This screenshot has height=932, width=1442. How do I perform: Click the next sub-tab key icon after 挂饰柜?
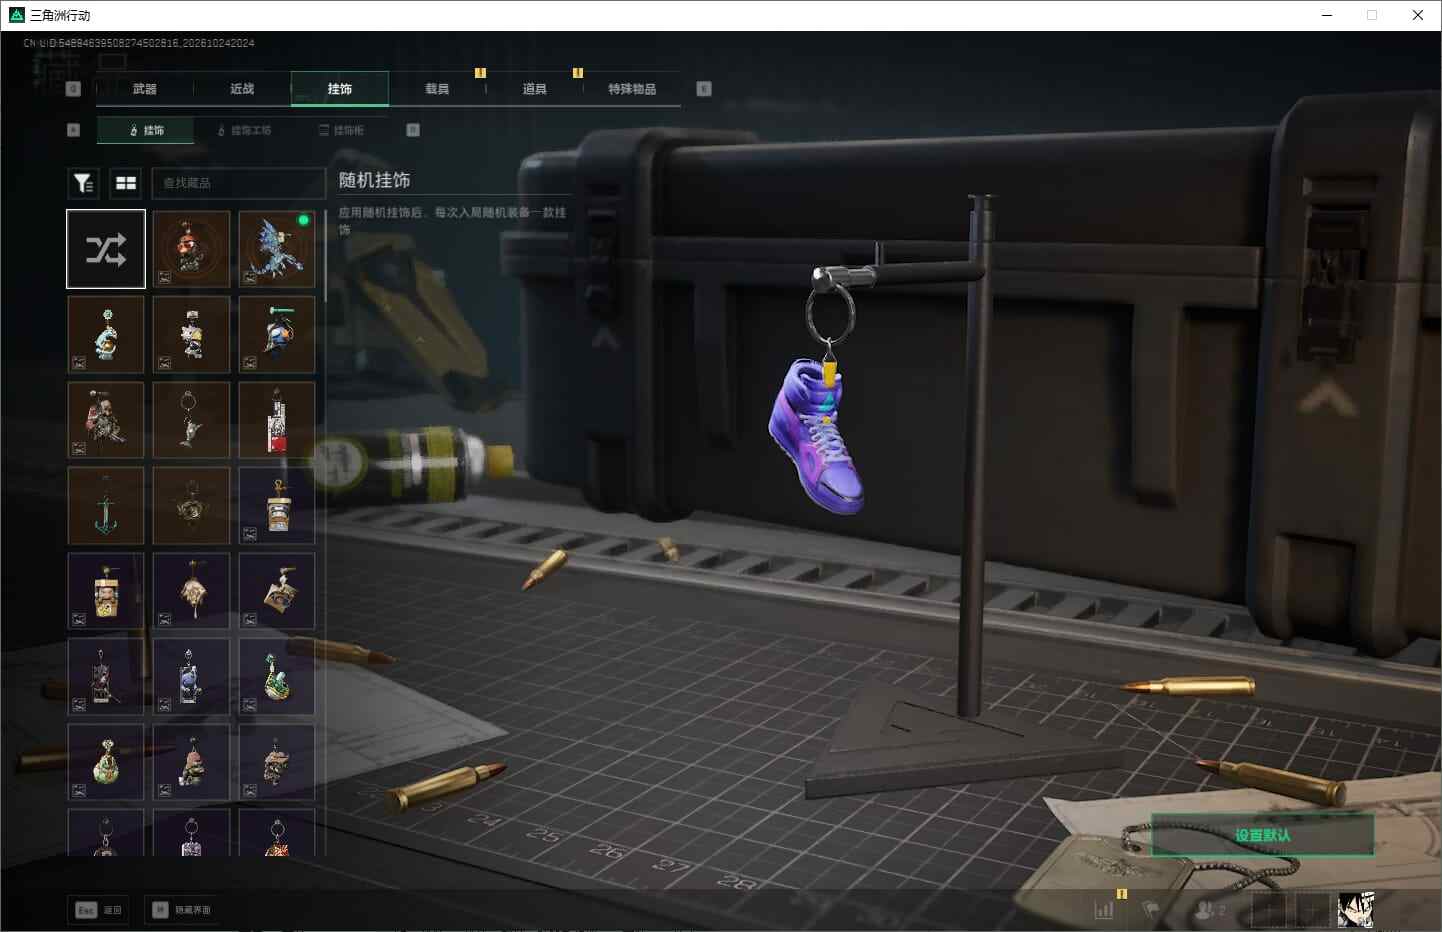point(413,130)
